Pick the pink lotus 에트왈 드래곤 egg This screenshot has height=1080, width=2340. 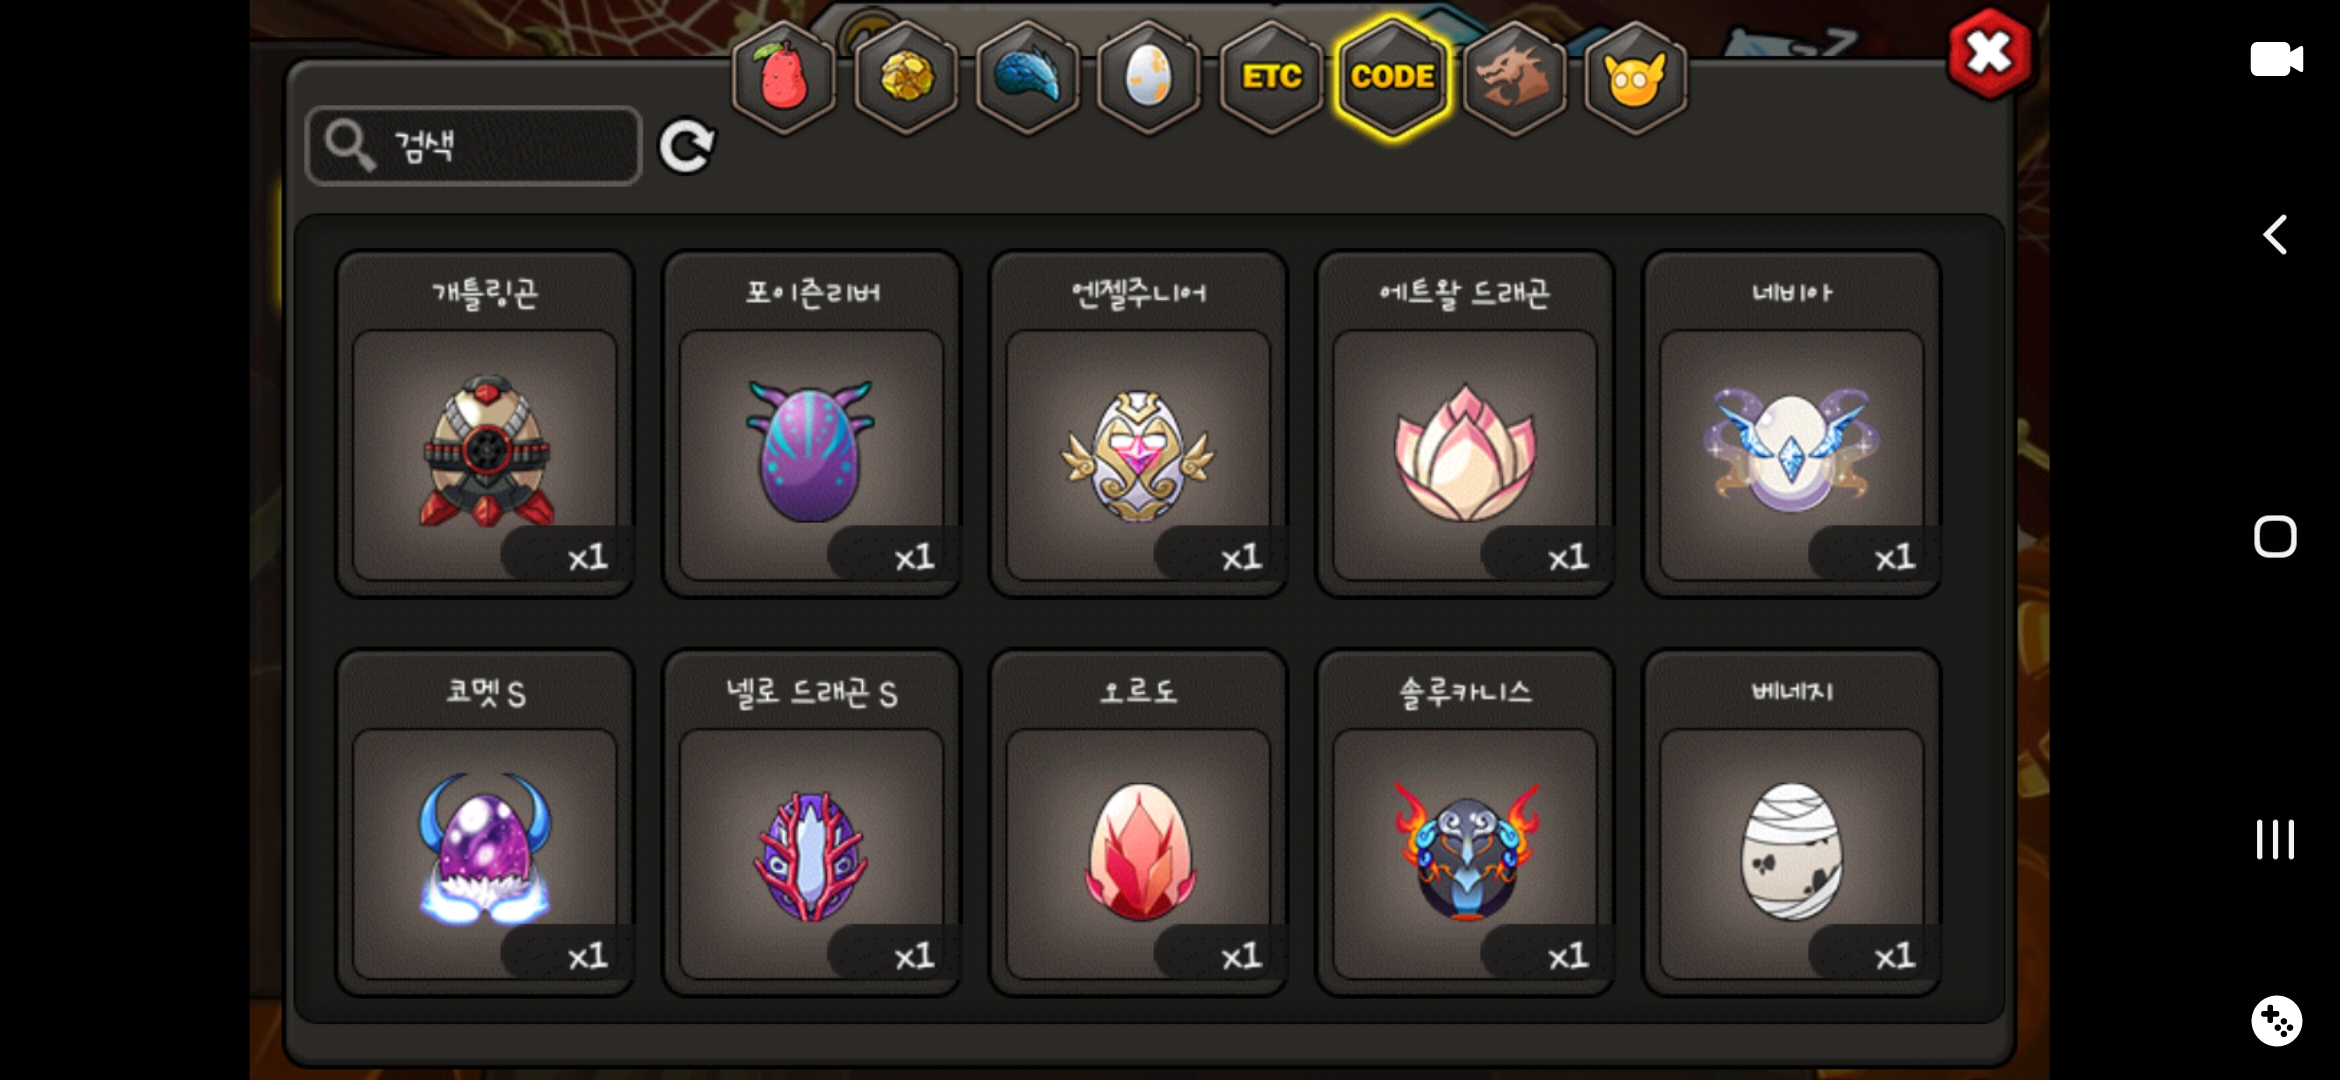pyautogui.click(x=1465, y=424)
